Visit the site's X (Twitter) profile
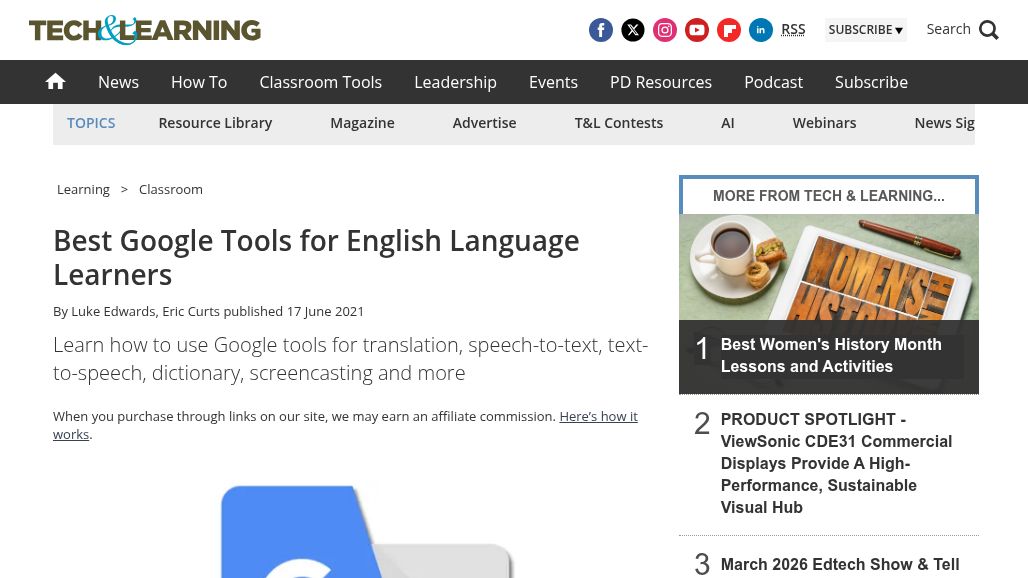 (633, 30)
